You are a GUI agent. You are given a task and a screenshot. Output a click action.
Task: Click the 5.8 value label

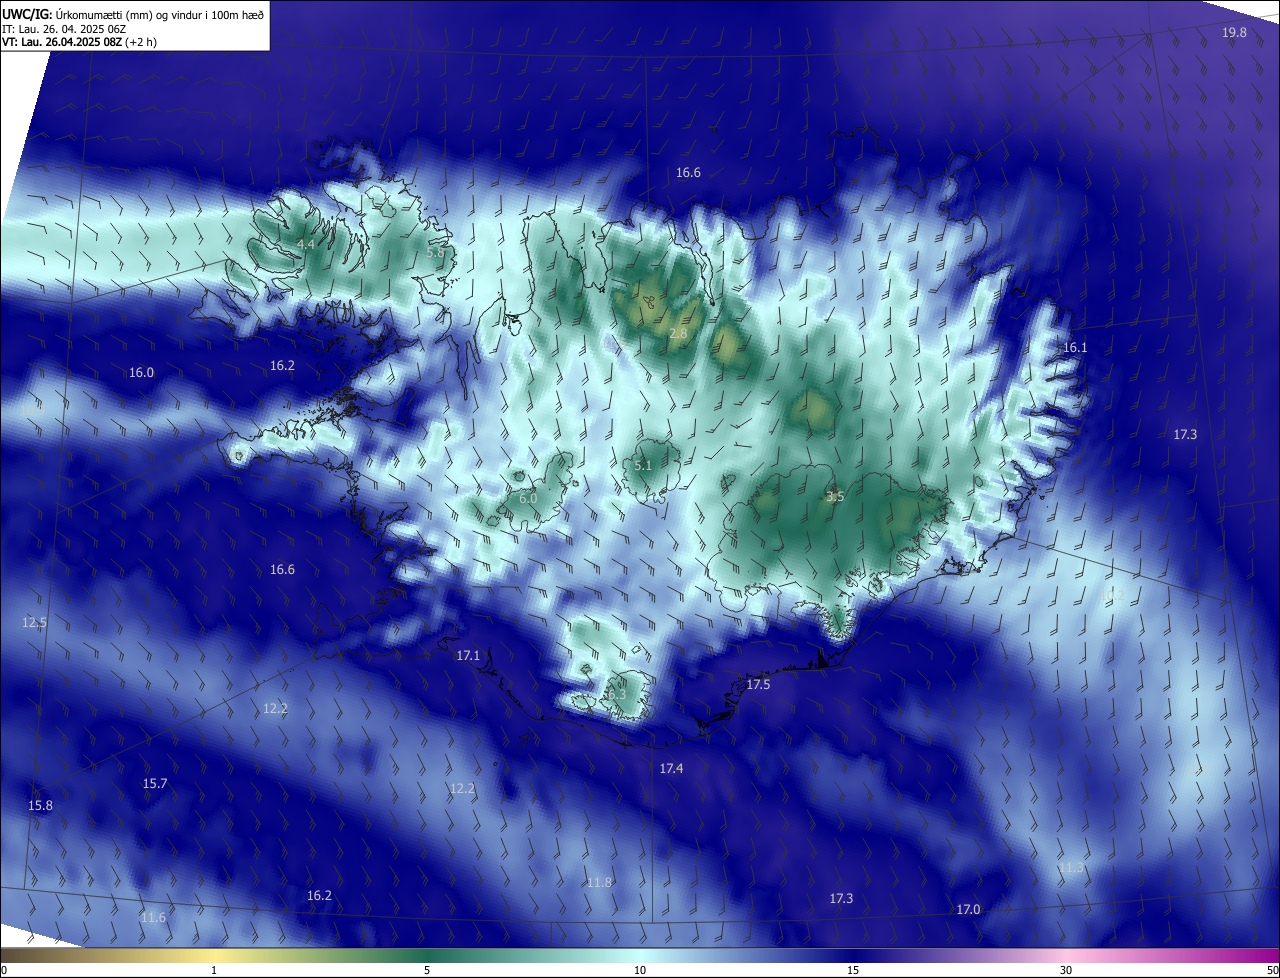[x=435, y=253]
